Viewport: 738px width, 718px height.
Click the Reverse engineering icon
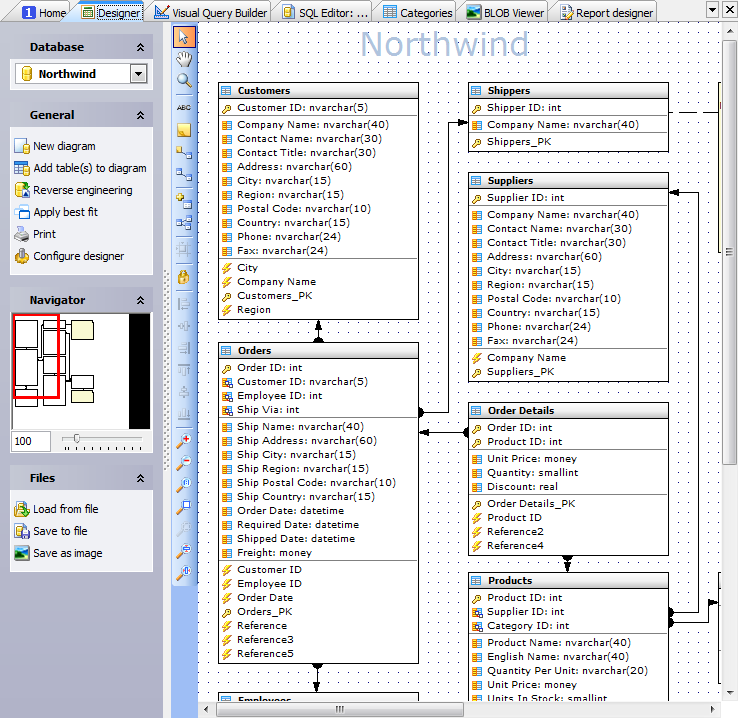tap(22, 190)
